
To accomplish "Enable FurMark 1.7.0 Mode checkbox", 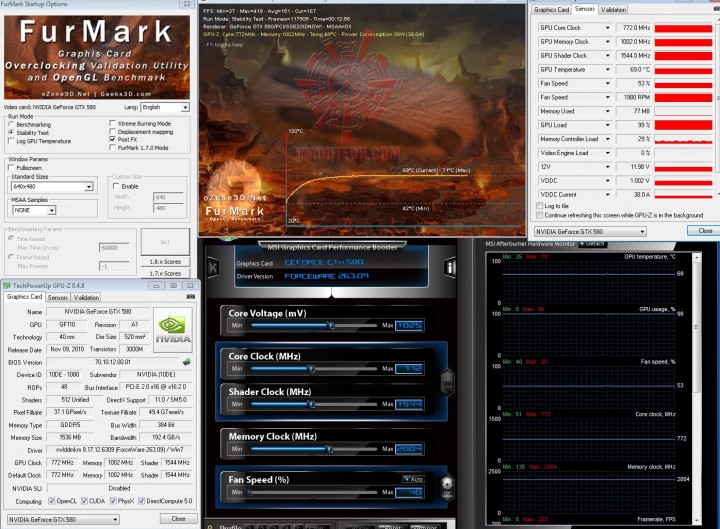I will [112, 147].
